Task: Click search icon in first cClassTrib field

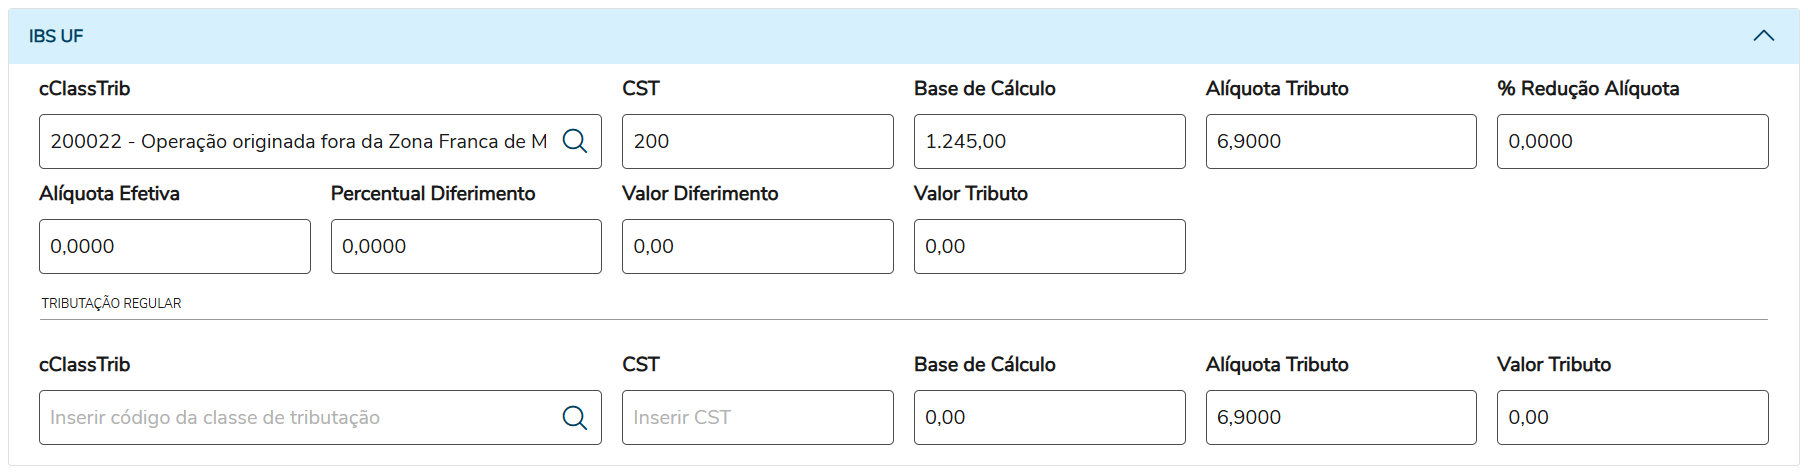Action: 575,141
